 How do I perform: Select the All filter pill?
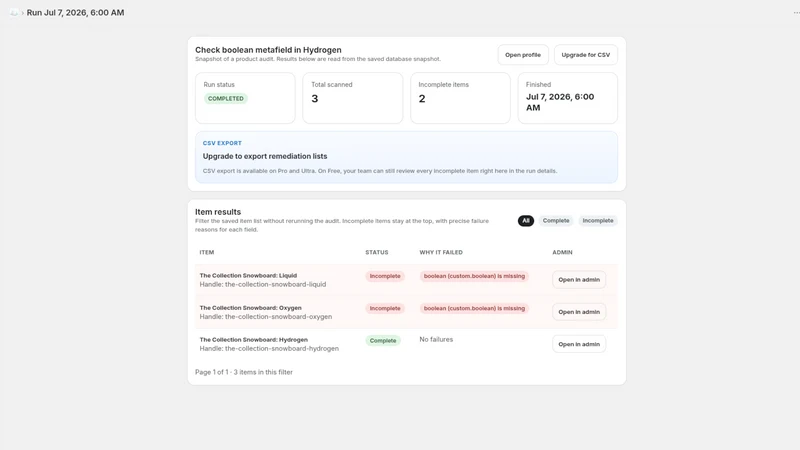pos(526,221)
